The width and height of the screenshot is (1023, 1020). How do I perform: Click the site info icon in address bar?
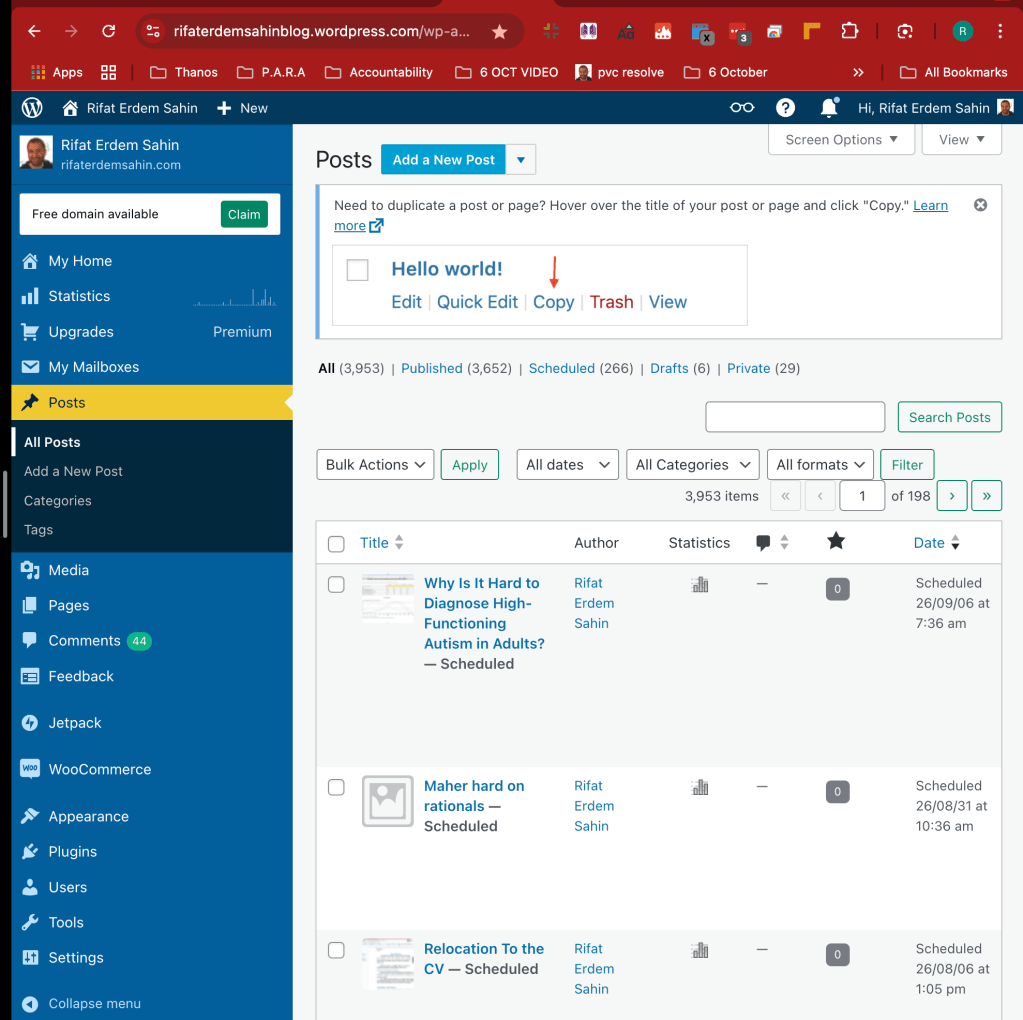coord(153,31)
